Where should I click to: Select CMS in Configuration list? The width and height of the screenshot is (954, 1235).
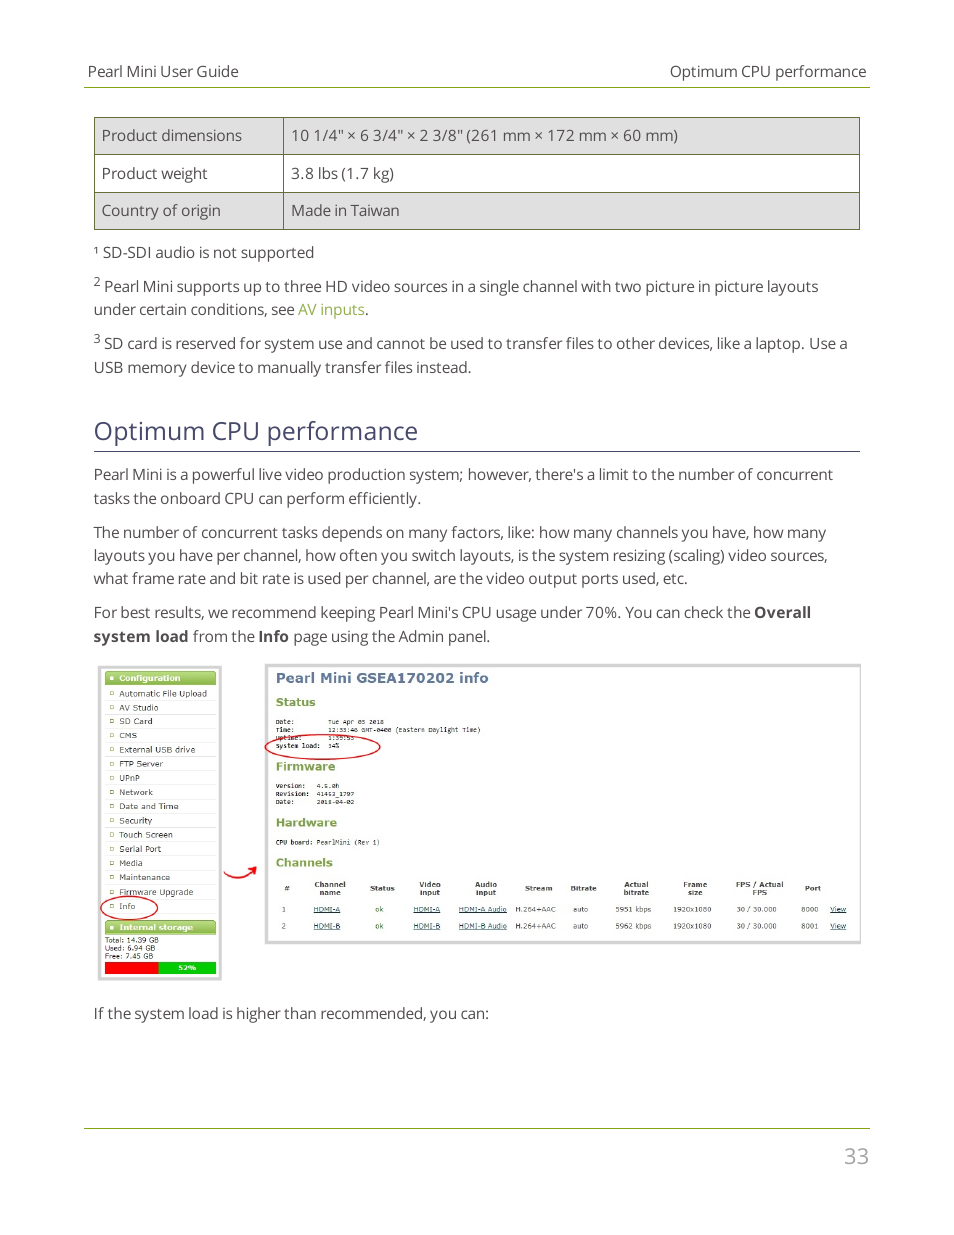click(x=128, y=735)
